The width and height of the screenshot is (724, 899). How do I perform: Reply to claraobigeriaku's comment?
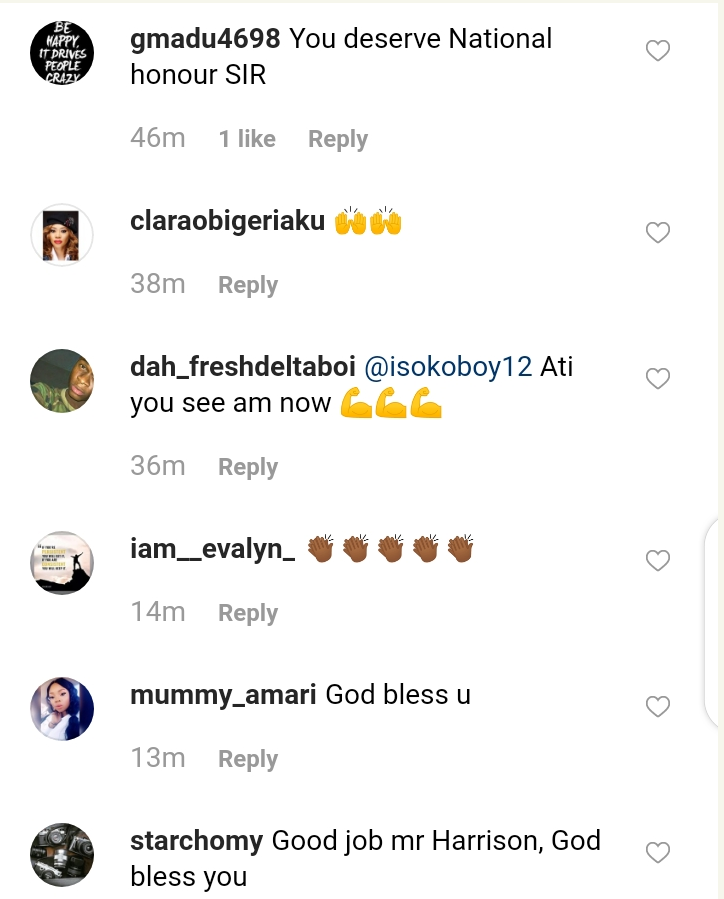click(x=247, y=285)
